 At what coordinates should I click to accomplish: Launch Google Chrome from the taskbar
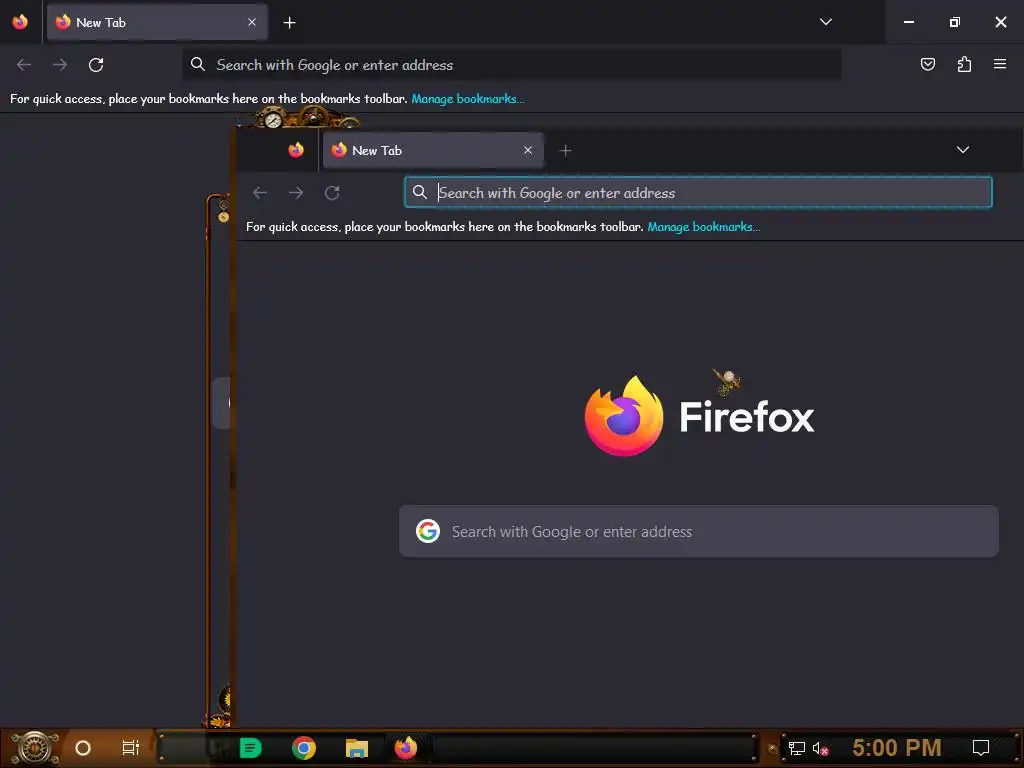click(304, 748)
